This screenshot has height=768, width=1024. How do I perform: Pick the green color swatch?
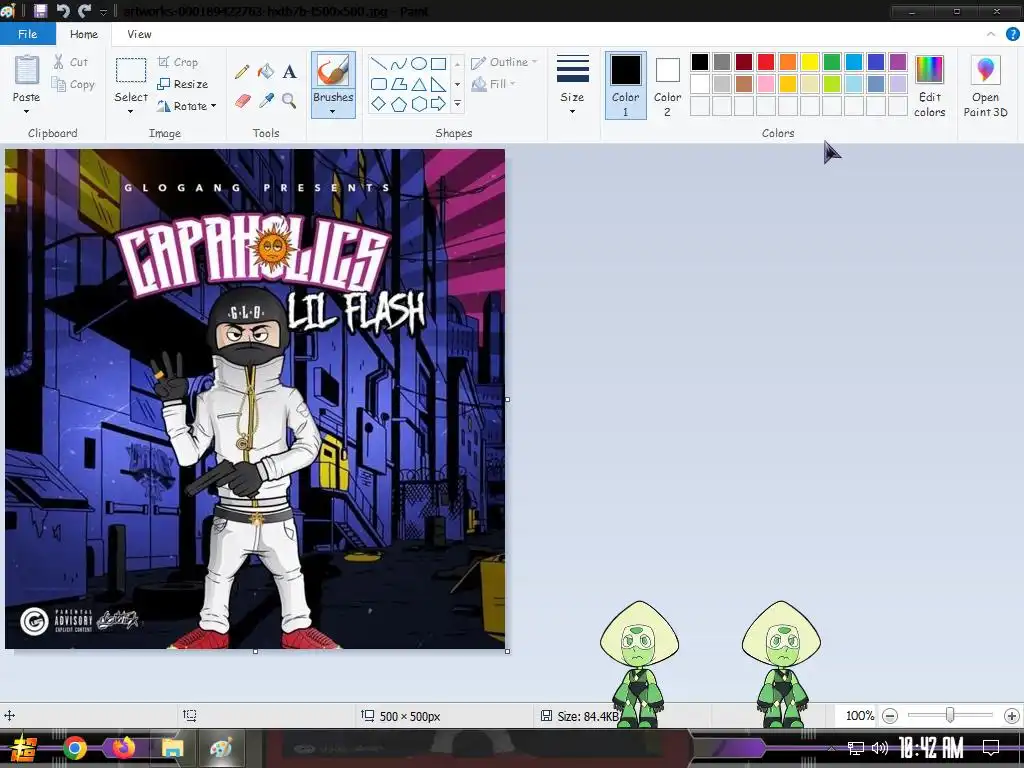[x=831, y=62]
